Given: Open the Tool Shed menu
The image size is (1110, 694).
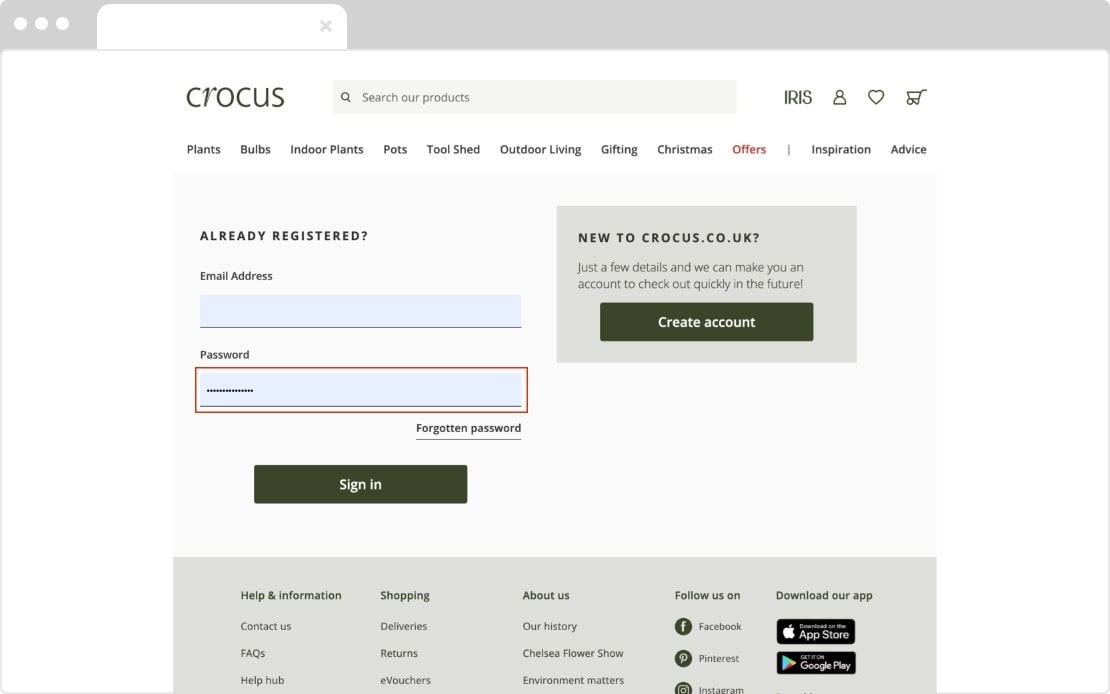Looking at the screenshot, I should click(x=453, y=149).
